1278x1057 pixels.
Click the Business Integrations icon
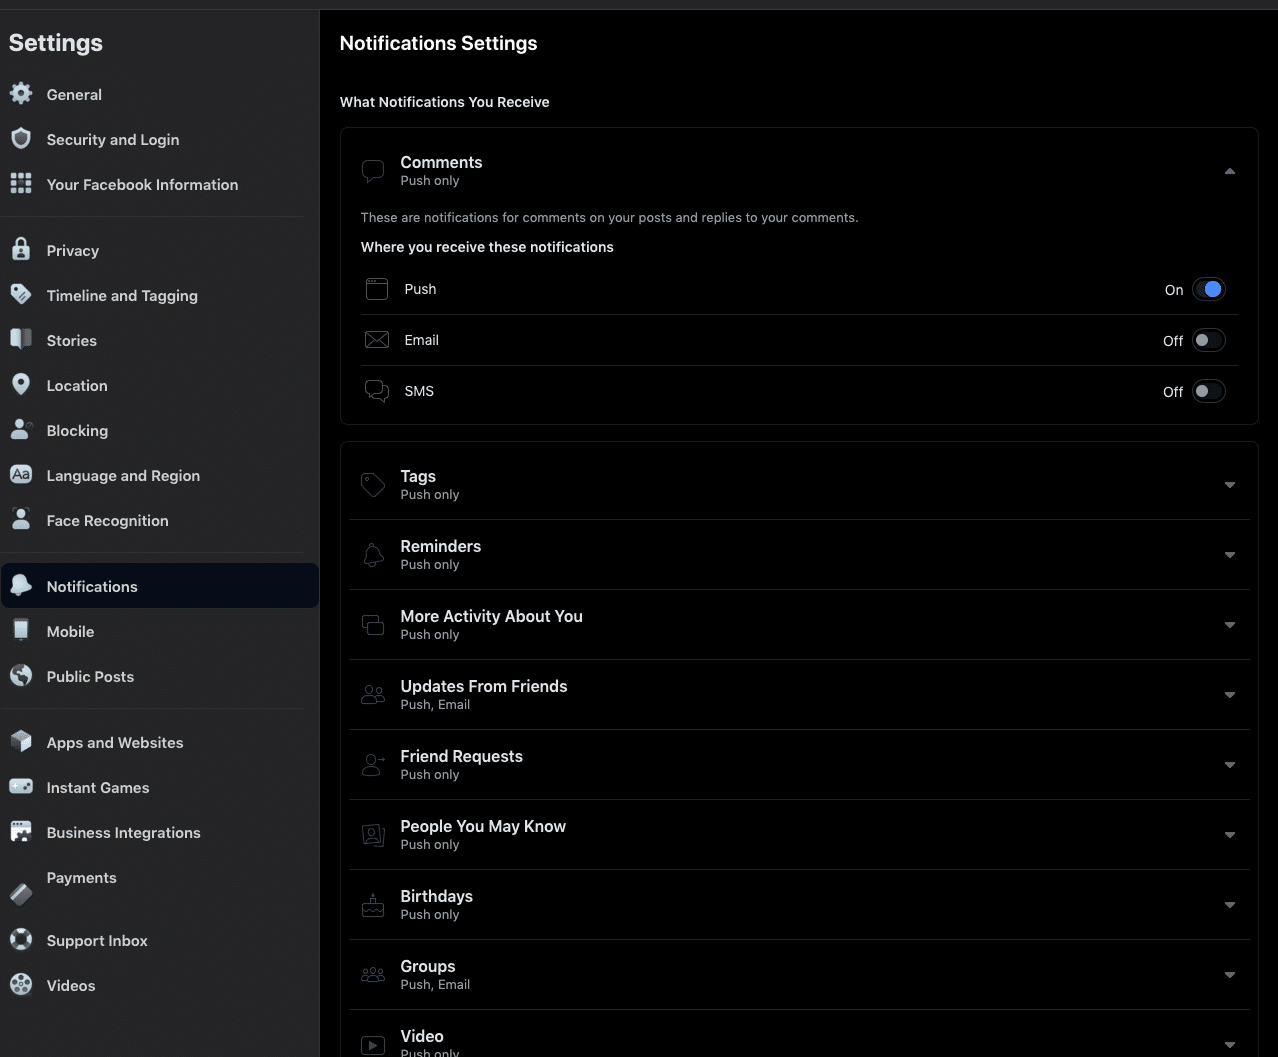point(21,832)
